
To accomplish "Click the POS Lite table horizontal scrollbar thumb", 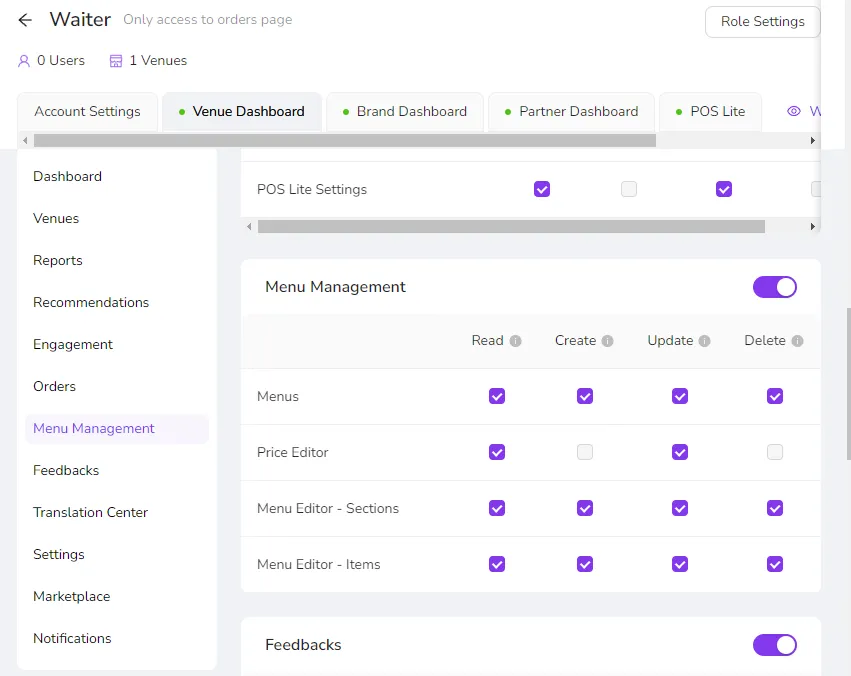I will point(511,226).
